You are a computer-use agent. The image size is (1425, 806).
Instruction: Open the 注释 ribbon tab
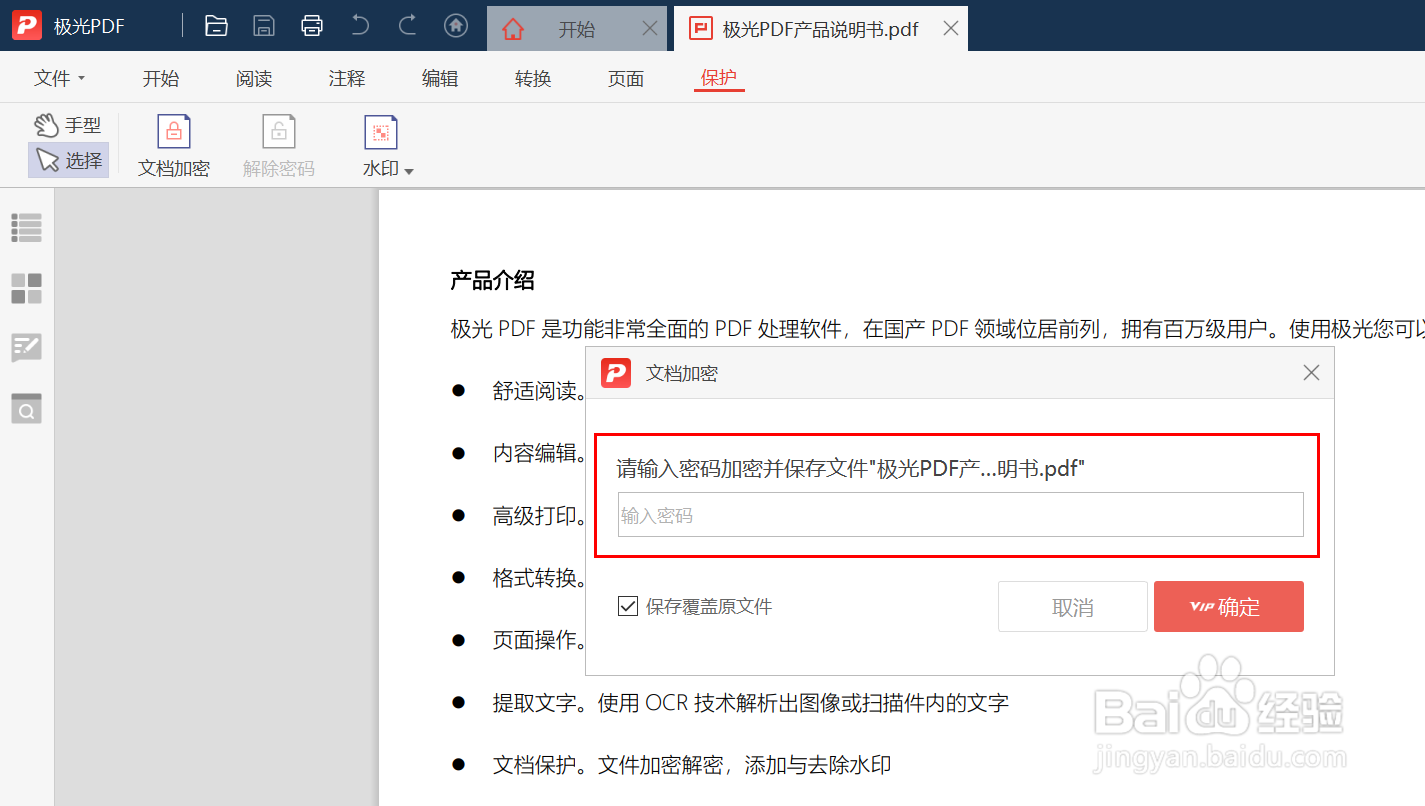347,78
